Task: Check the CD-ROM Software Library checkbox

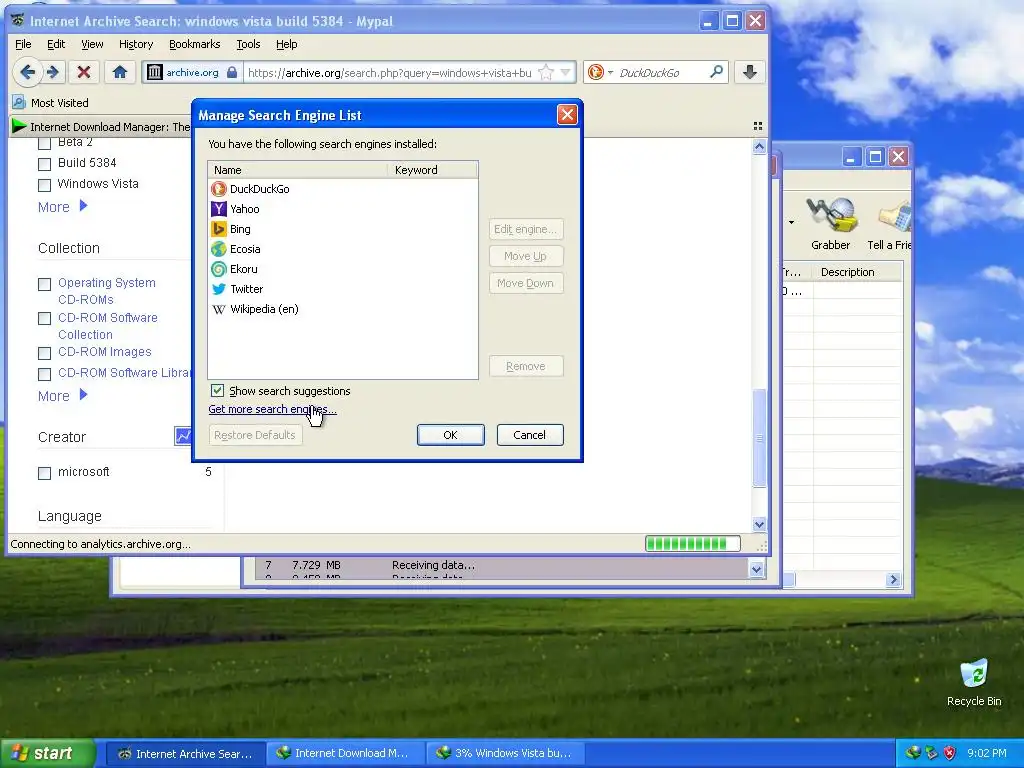Action: coord(44,374)
